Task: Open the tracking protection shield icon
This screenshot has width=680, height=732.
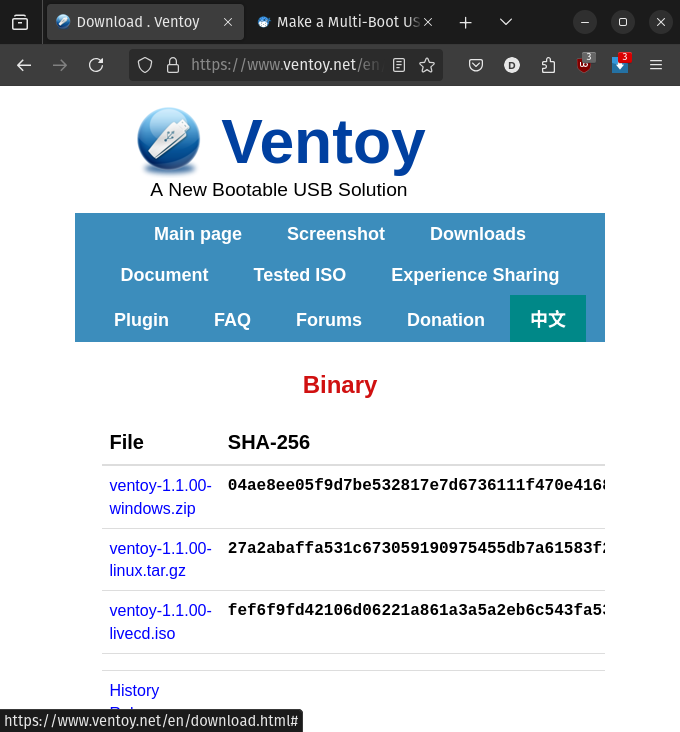Action: pyautogui.click(x=145, y=65)
